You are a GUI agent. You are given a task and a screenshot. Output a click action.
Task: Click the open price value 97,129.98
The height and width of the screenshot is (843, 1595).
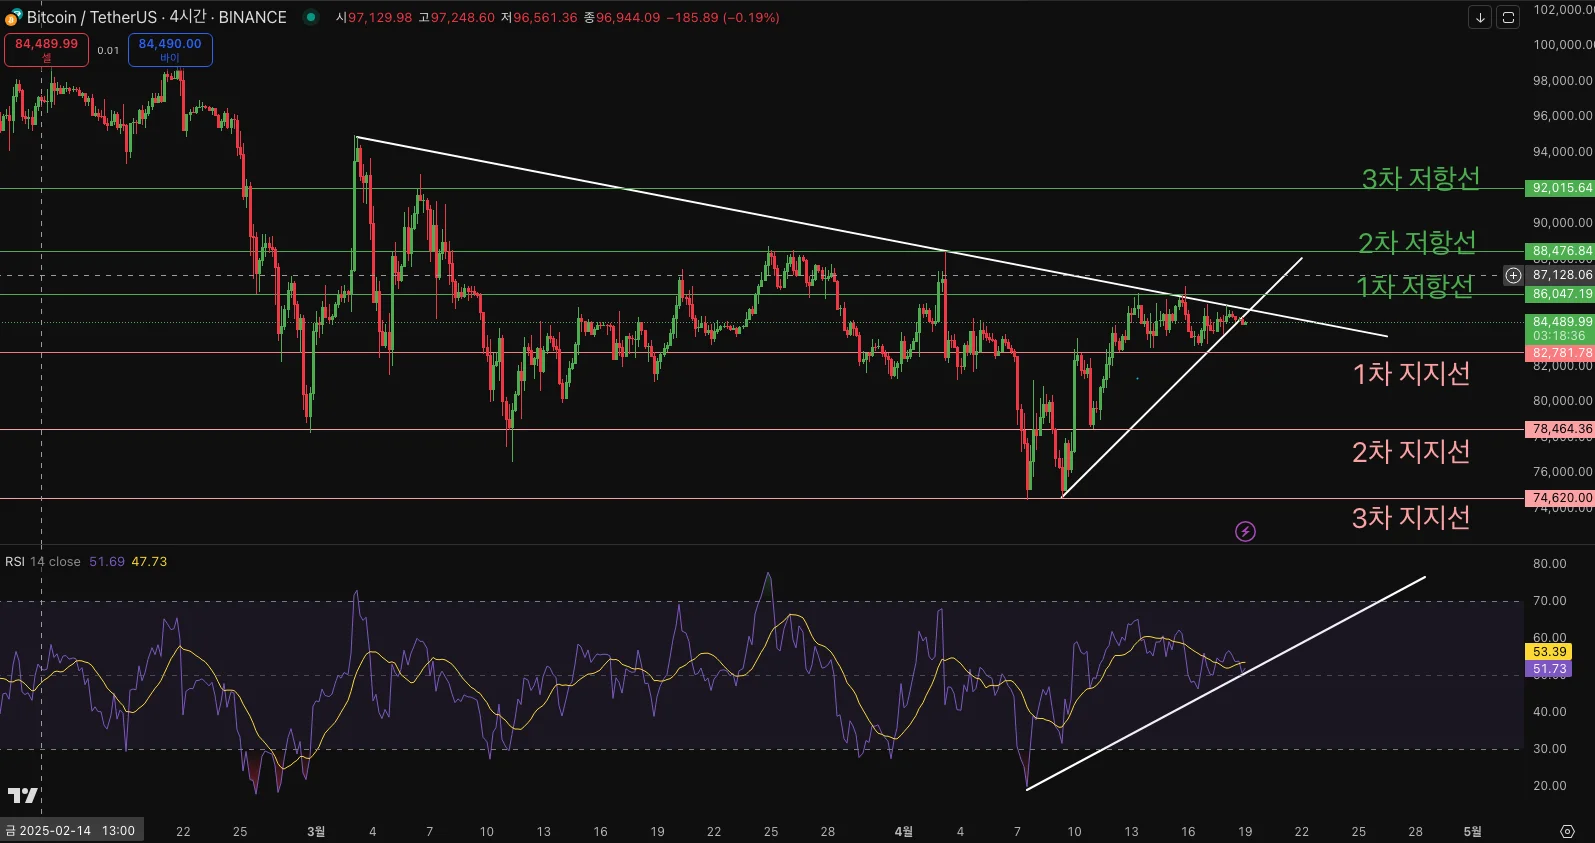point(380,18)
